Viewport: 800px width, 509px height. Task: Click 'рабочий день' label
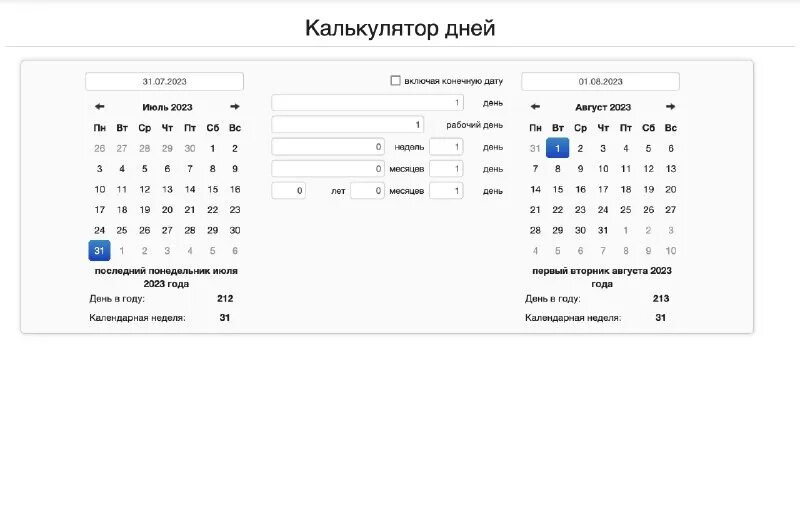474,124
